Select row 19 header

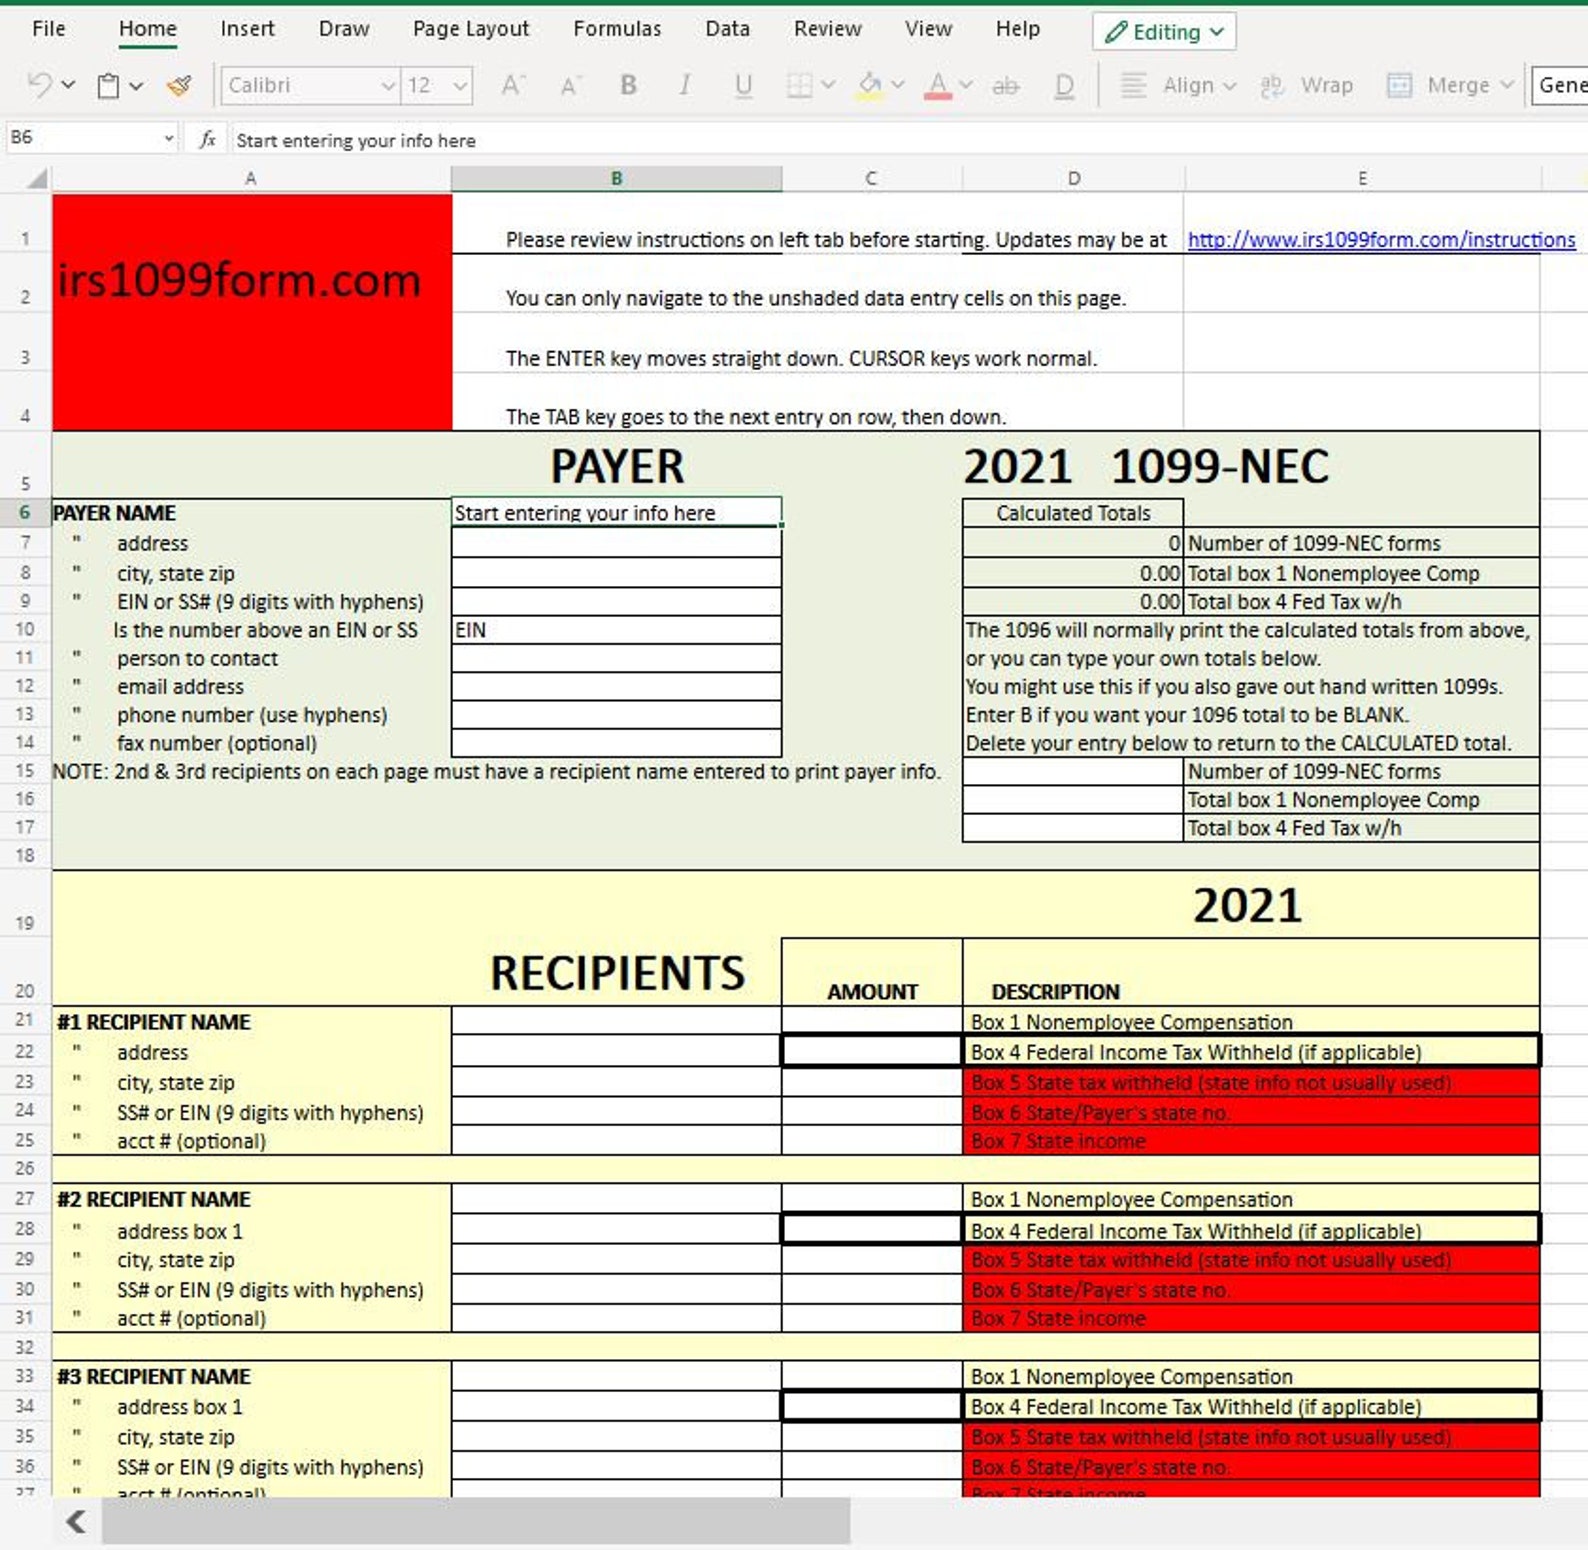(25, 904)
